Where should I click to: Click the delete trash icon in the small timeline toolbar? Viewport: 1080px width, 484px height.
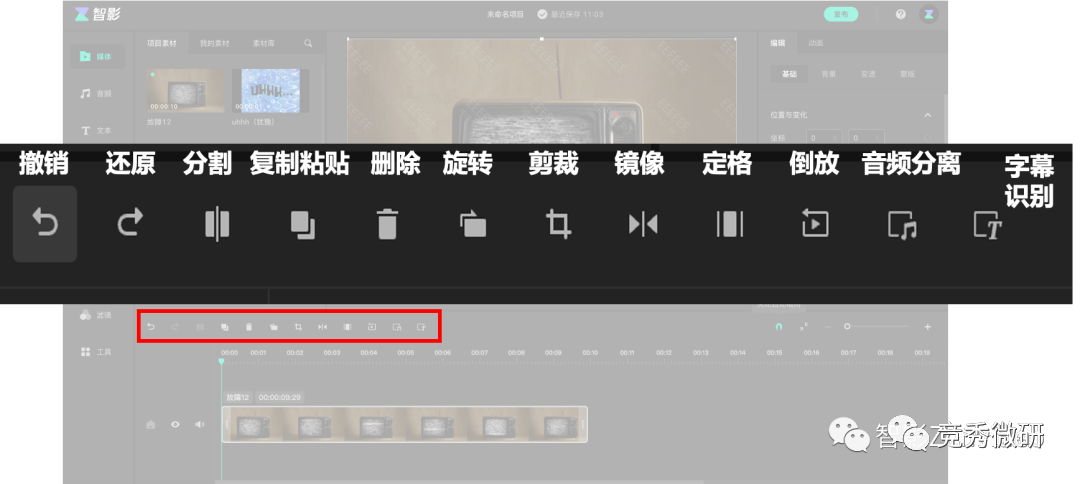[x=249, y=327]
